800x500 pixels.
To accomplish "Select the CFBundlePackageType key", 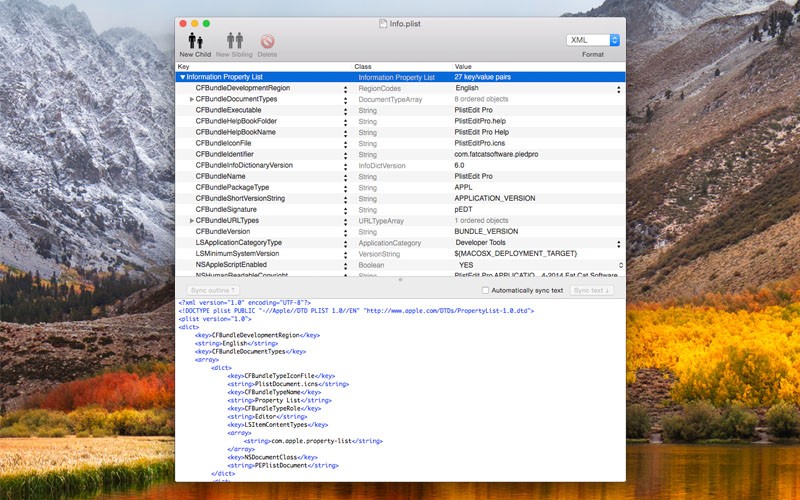I will (x=232, y=187).
